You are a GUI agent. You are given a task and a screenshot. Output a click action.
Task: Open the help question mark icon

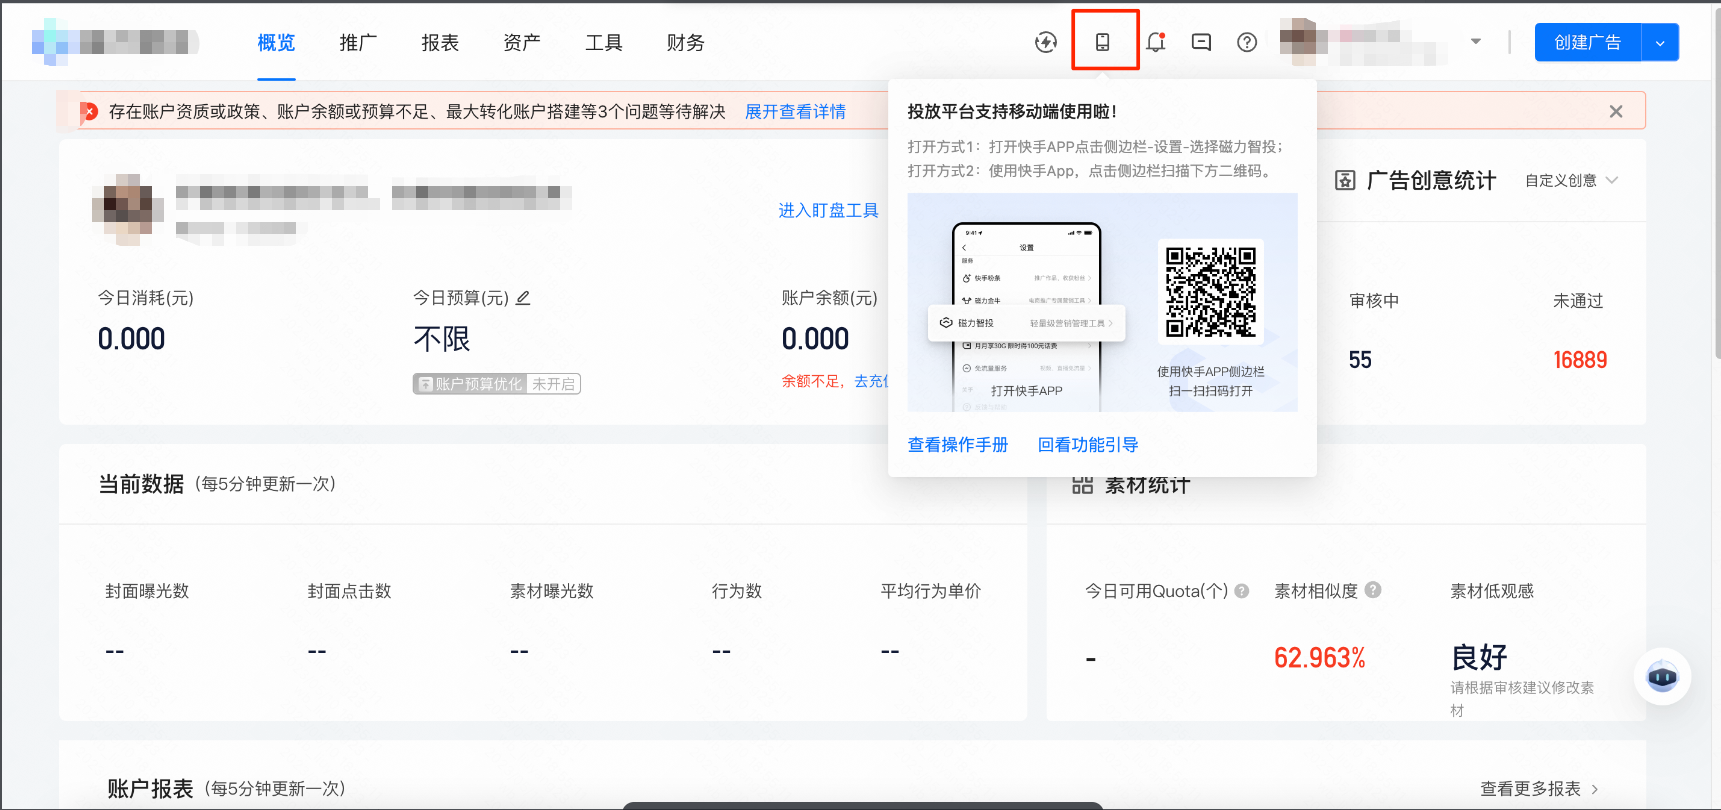coord(1247,42)
